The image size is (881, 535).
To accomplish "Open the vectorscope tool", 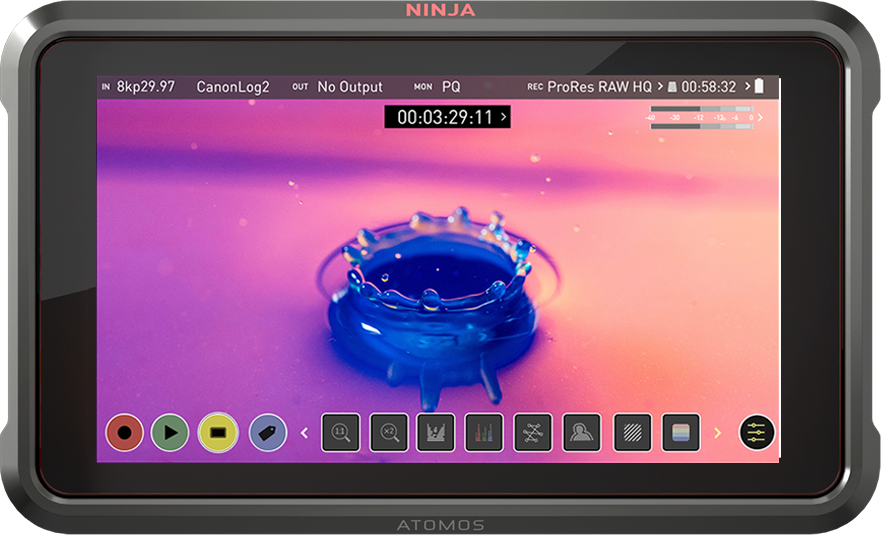I will [533, 433].
